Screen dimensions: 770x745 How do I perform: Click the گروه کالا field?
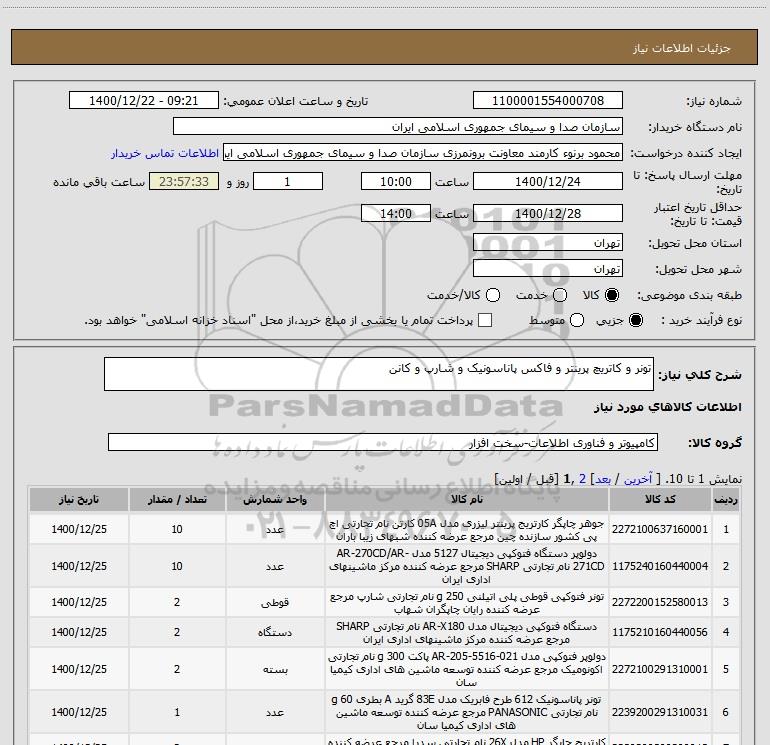click(383, 442)
